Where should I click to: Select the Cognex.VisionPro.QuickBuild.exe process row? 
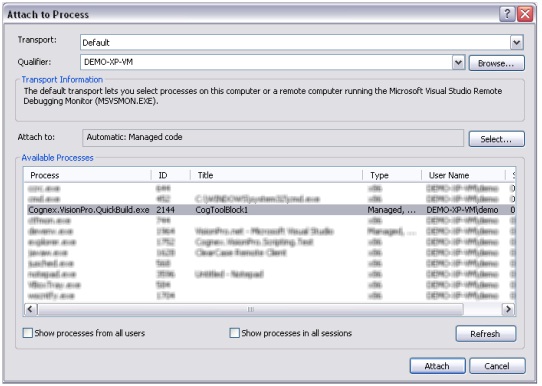point(271,210)
